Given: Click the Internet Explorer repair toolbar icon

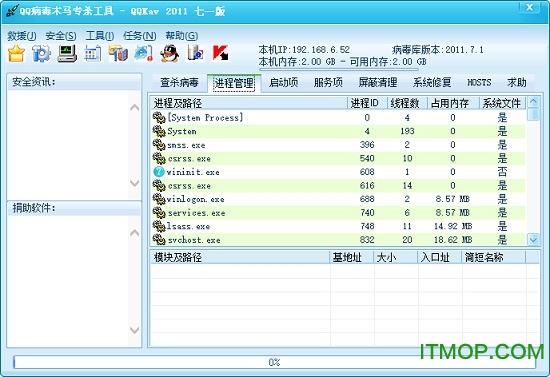Looking at the screenshot, I should click(x=144, y=54).
